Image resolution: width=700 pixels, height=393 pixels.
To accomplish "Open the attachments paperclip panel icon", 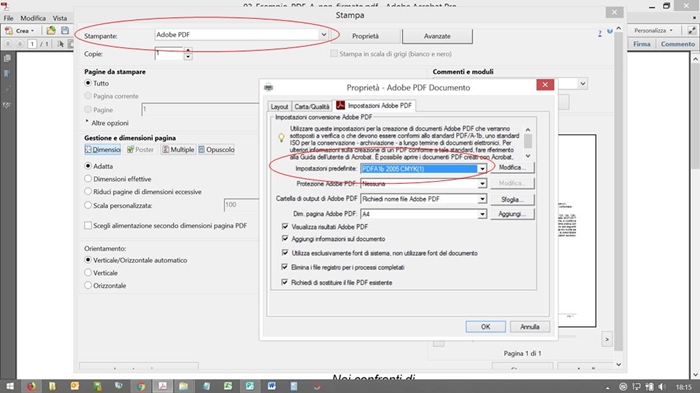I will click(7, 89).
